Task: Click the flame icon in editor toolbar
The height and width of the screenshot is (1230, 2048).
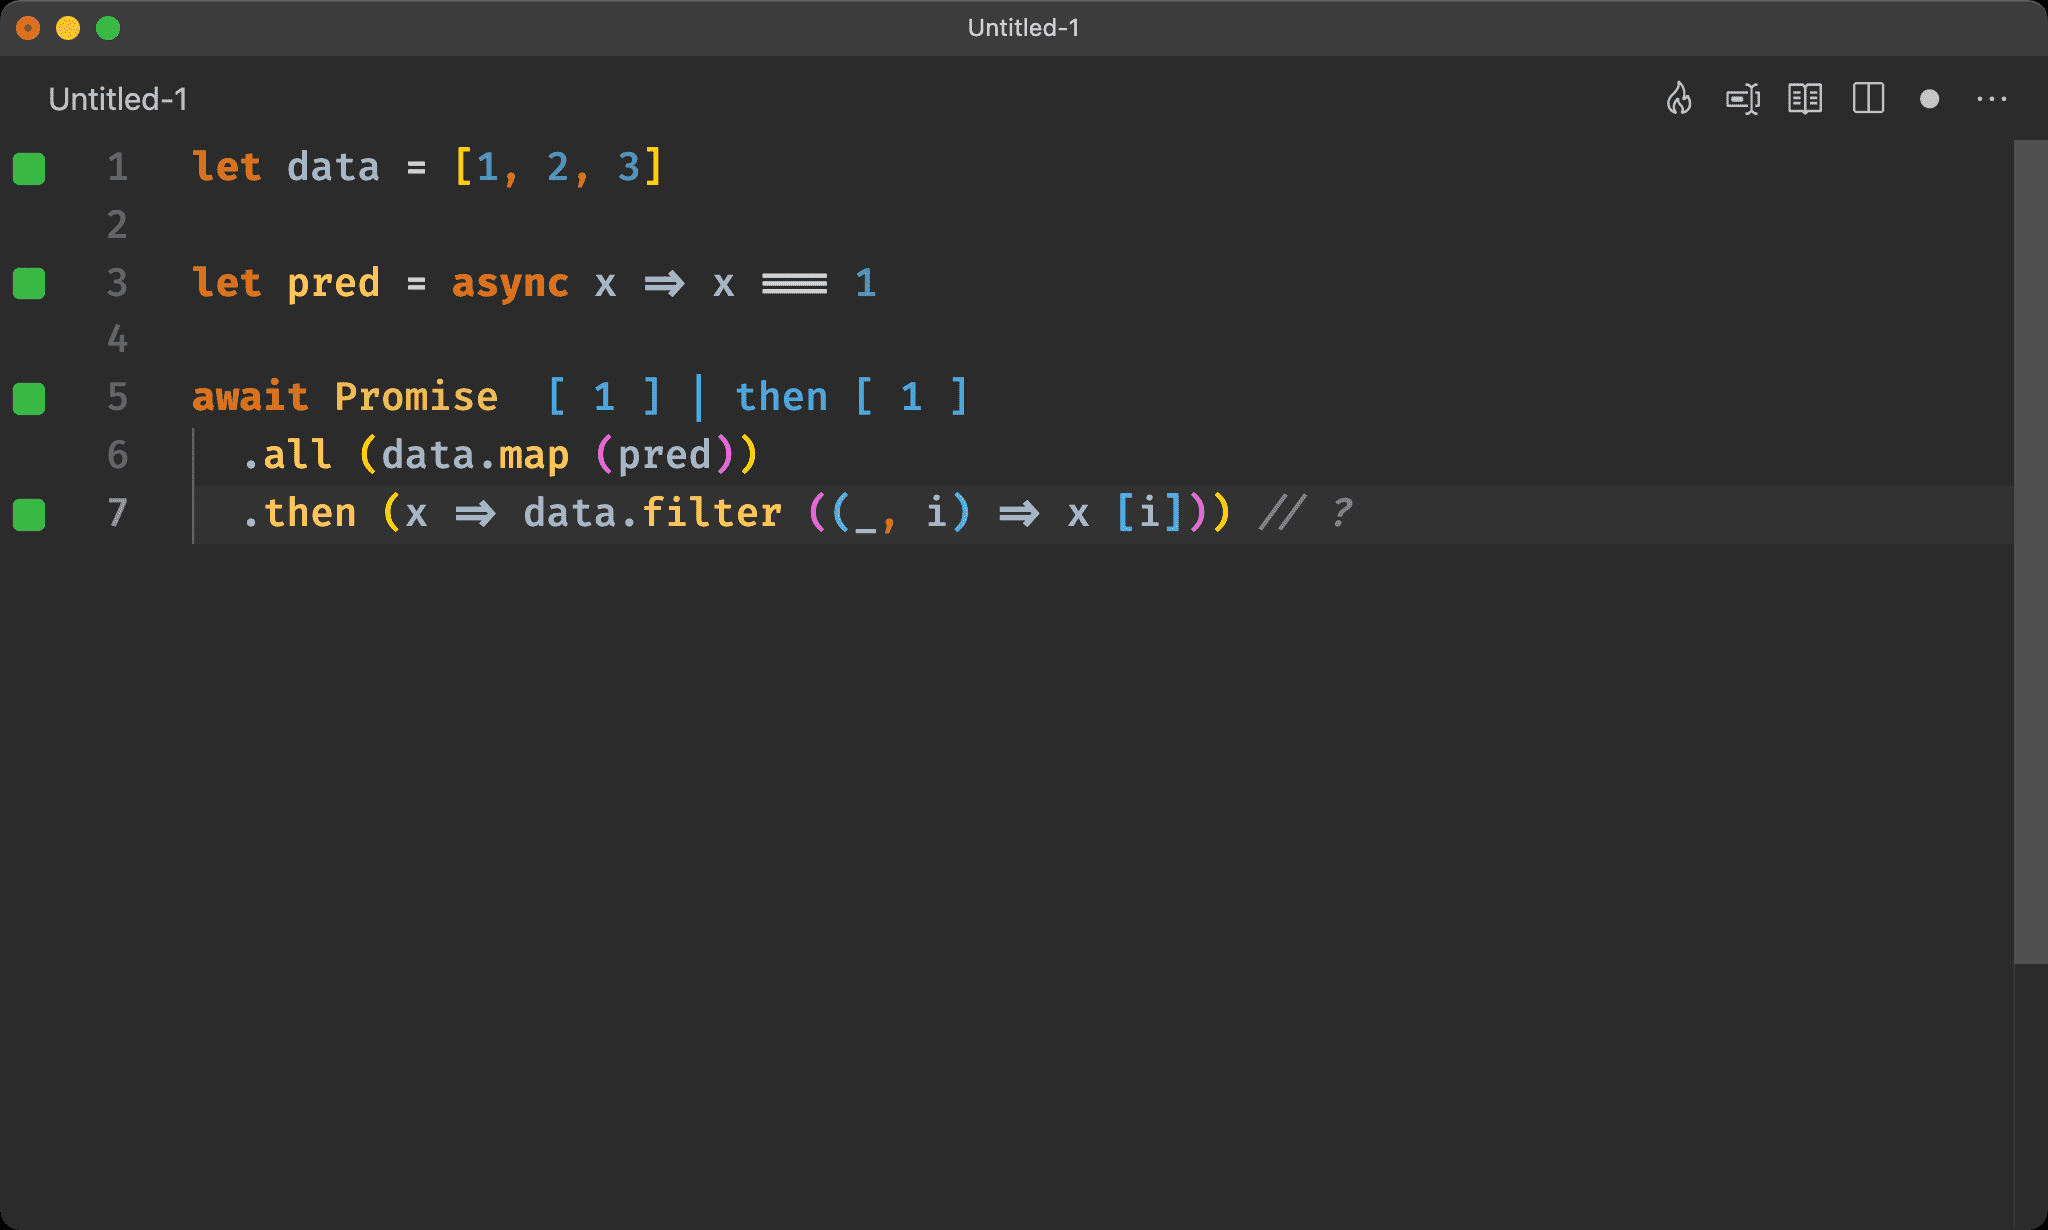Action: (1679, 99)
